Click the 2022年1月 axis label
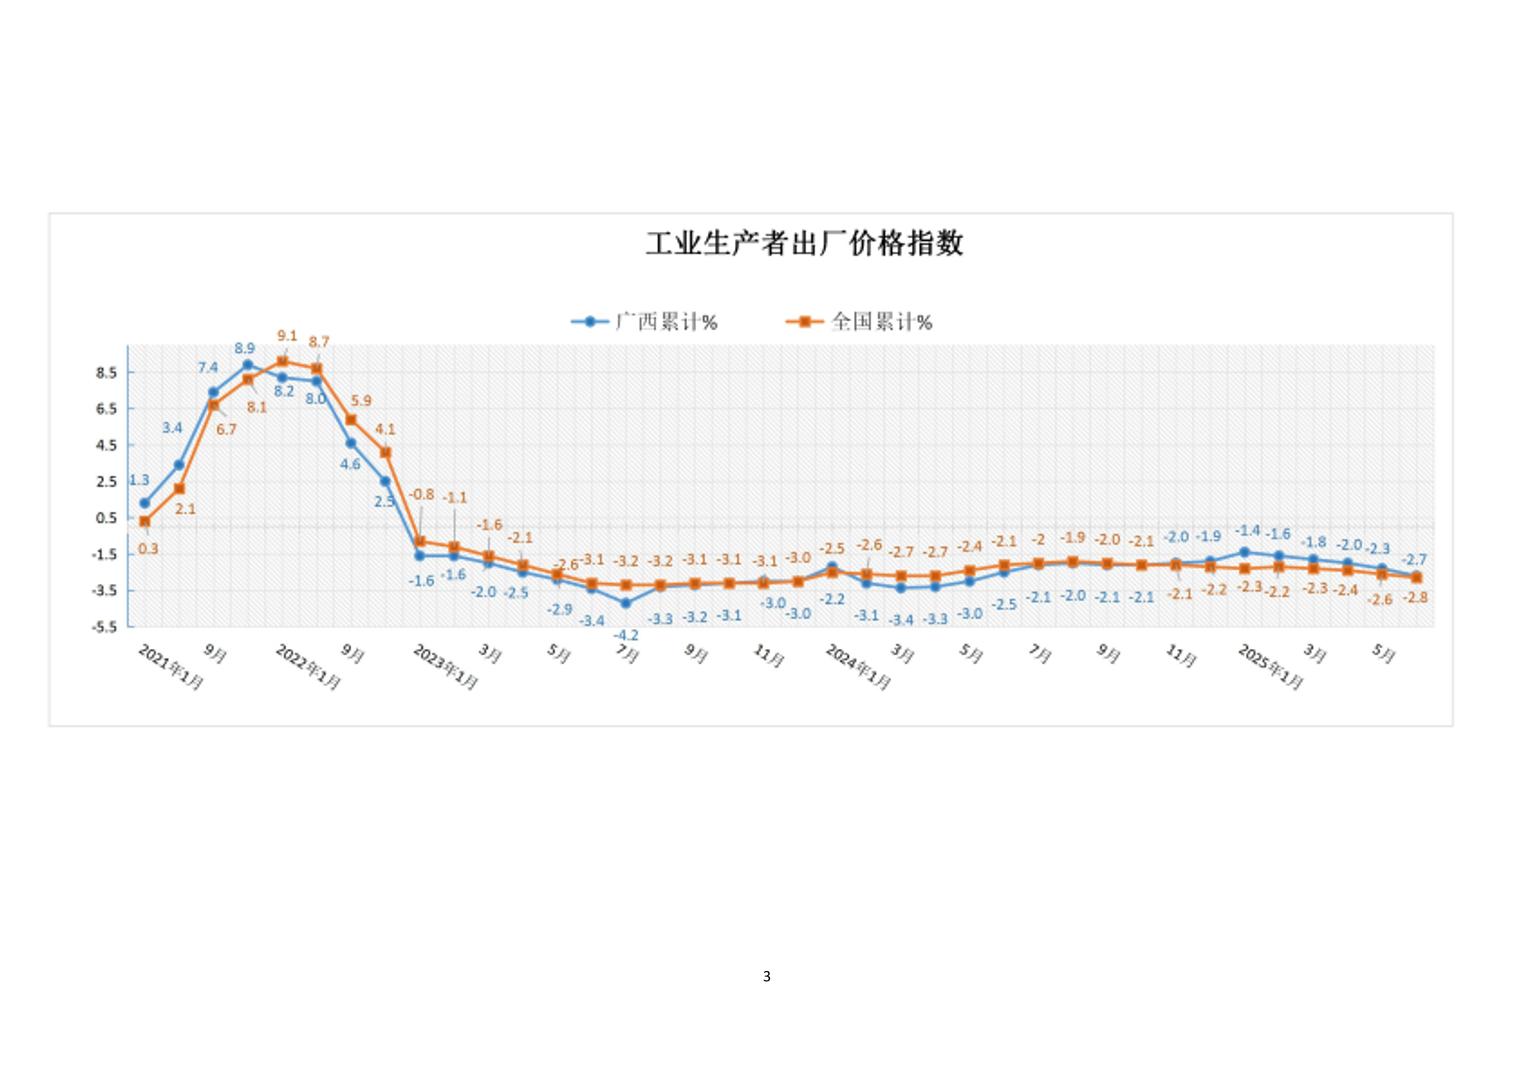Image resolution: width=1520 pixels, height=1074 pixels. (309, 666)
